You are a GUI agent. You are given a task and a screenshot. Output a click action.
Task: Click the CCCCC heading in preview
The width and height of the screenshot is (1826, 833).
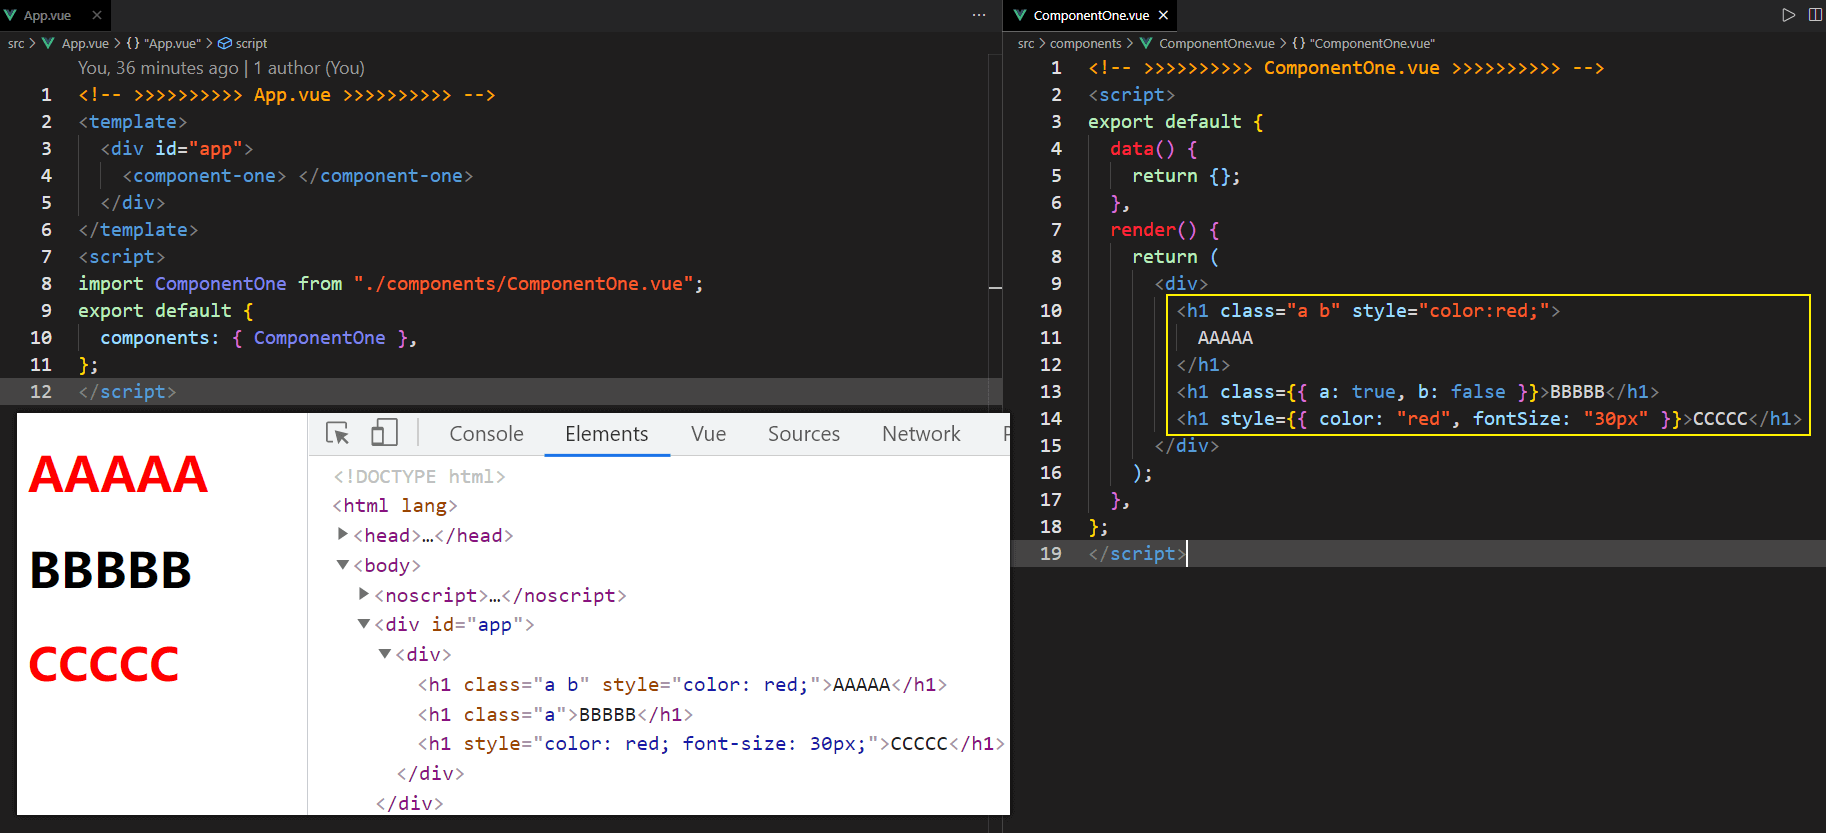[104, 664]
